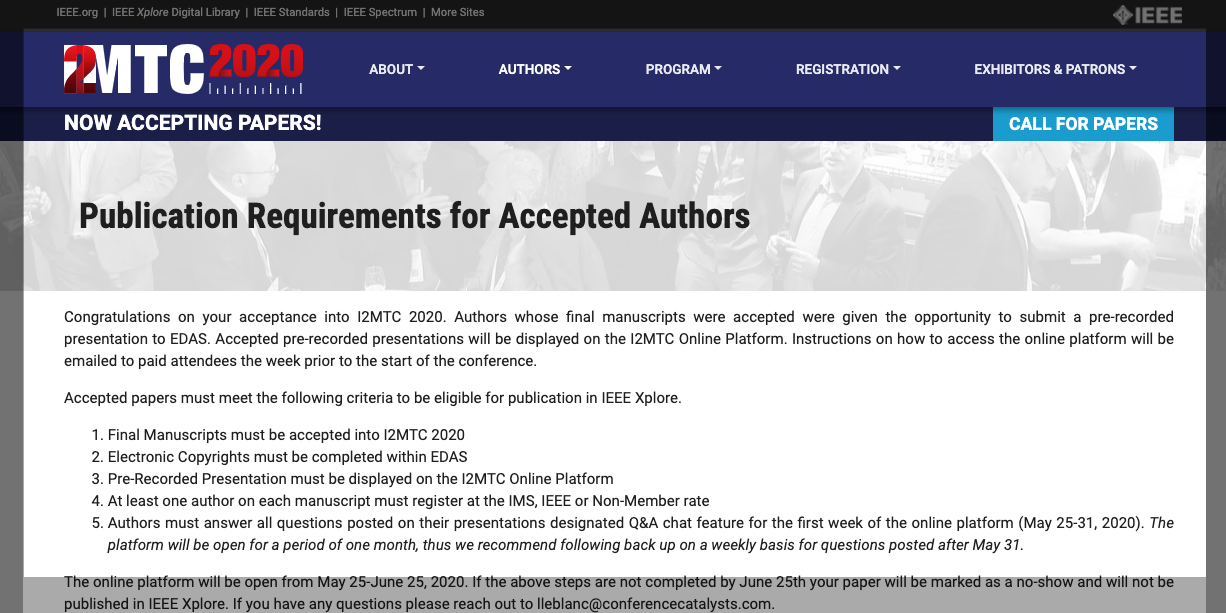Click the lleblanc@conferencecatalysts.com email text

[x=656, y=604]
